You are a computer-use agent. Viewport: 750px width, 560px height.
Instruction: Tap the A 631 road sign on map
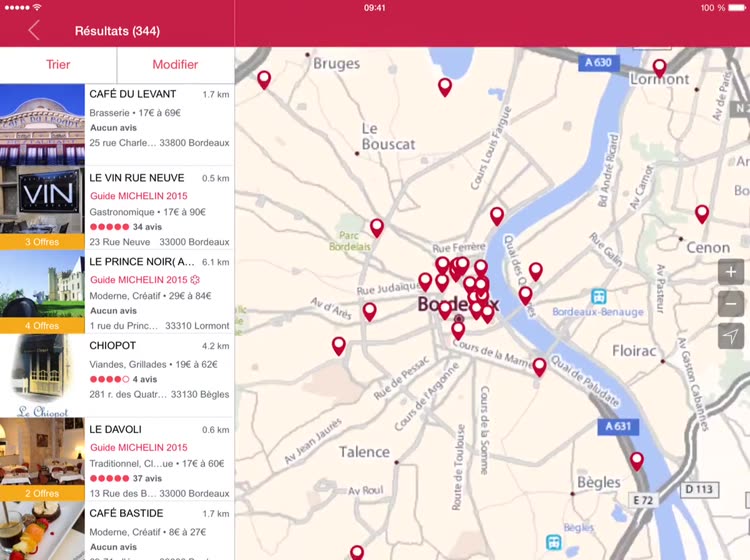(x=618, y=426)
